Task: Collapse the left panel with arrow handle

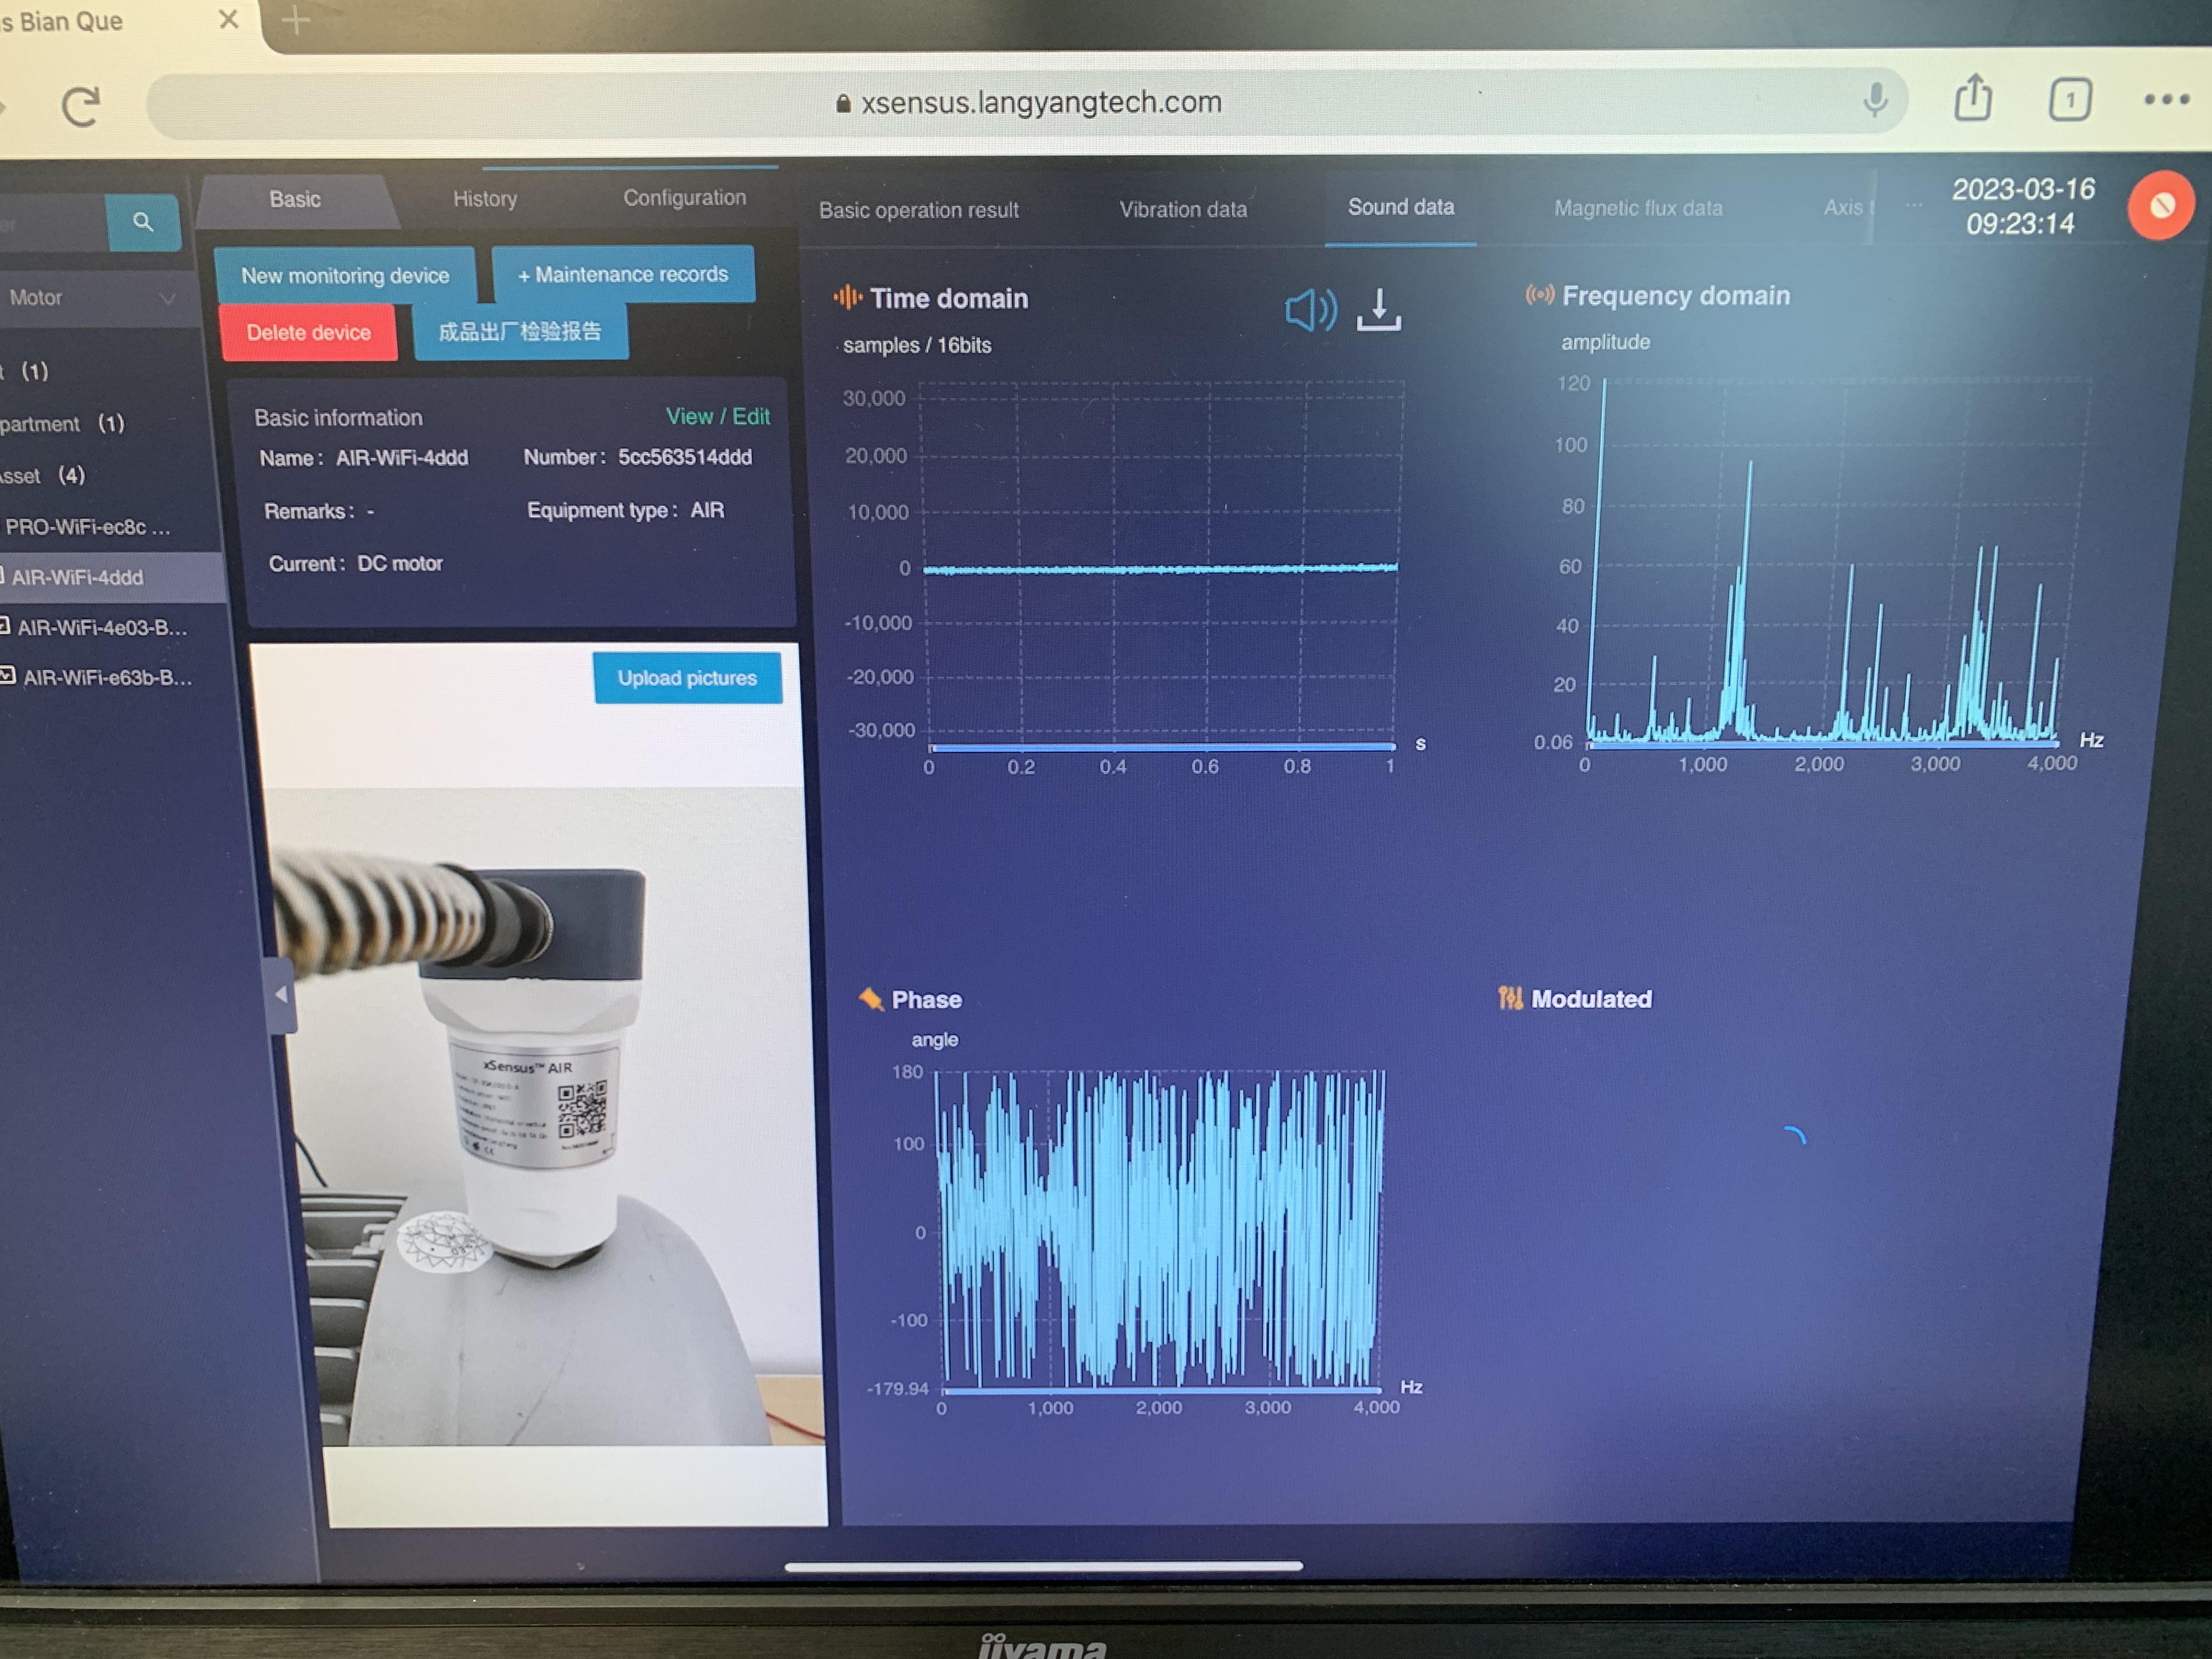Action: point(281,995)
